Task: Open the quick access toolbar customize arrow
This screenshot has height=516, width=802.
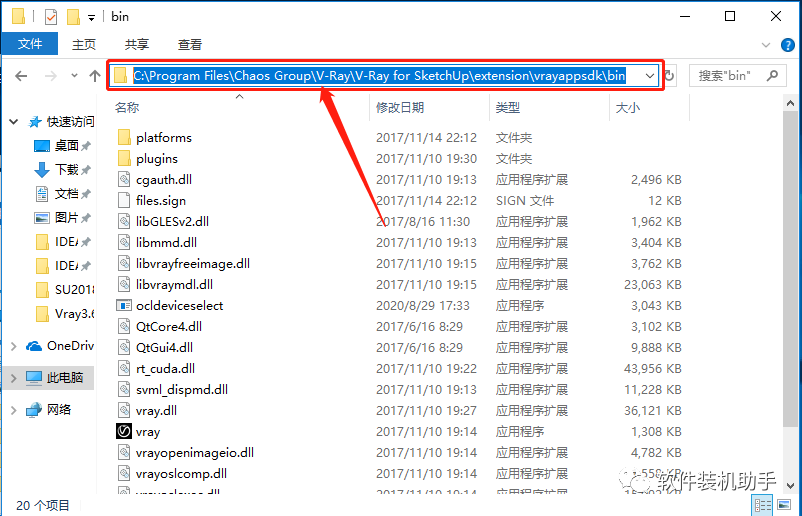Action: pos(91,18)
